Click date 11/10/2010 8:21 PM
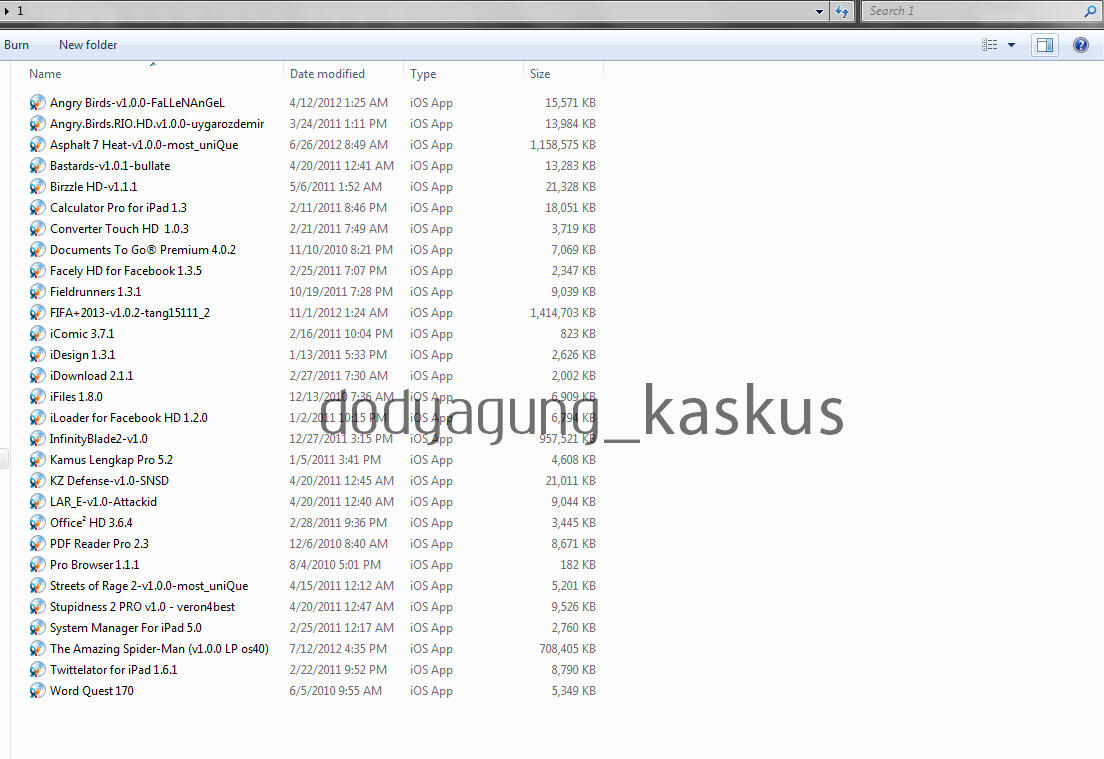1104x759 pixels. (341, 250)
